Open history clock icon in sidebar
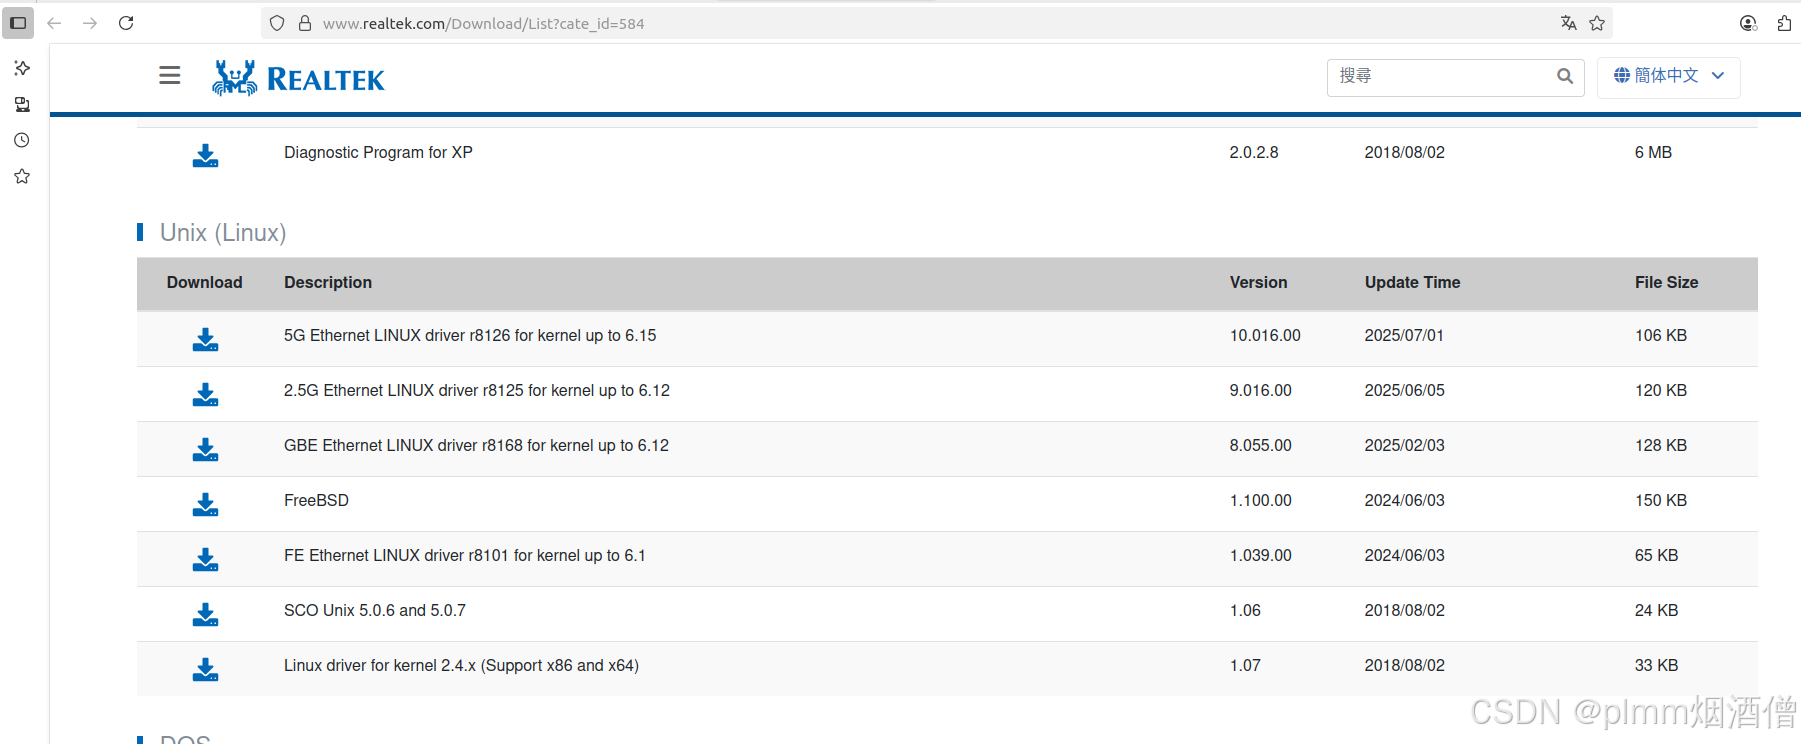Image resolution: width=1801 pixels, height=744 pixels. pyautogui.click(x=22, y=140)
